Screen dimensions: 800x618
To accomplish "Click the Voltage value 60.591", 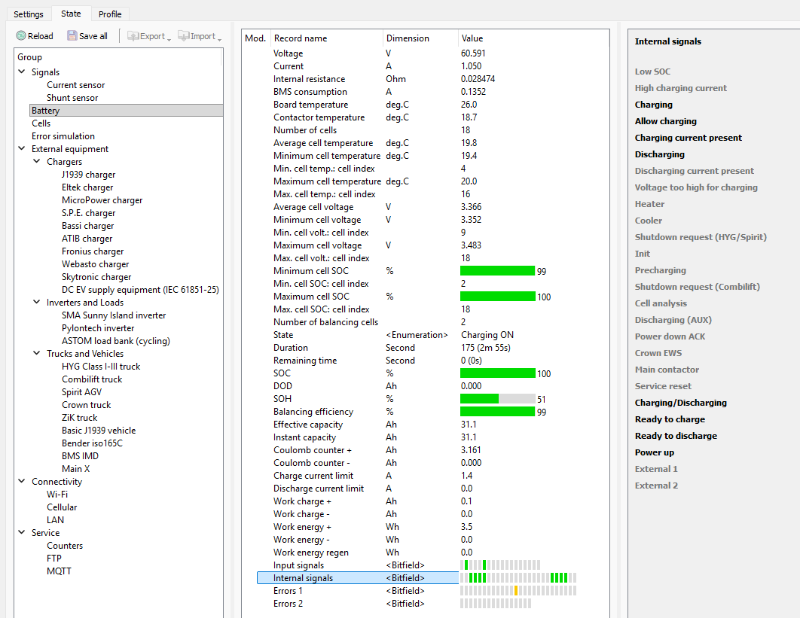I will 473,53.
